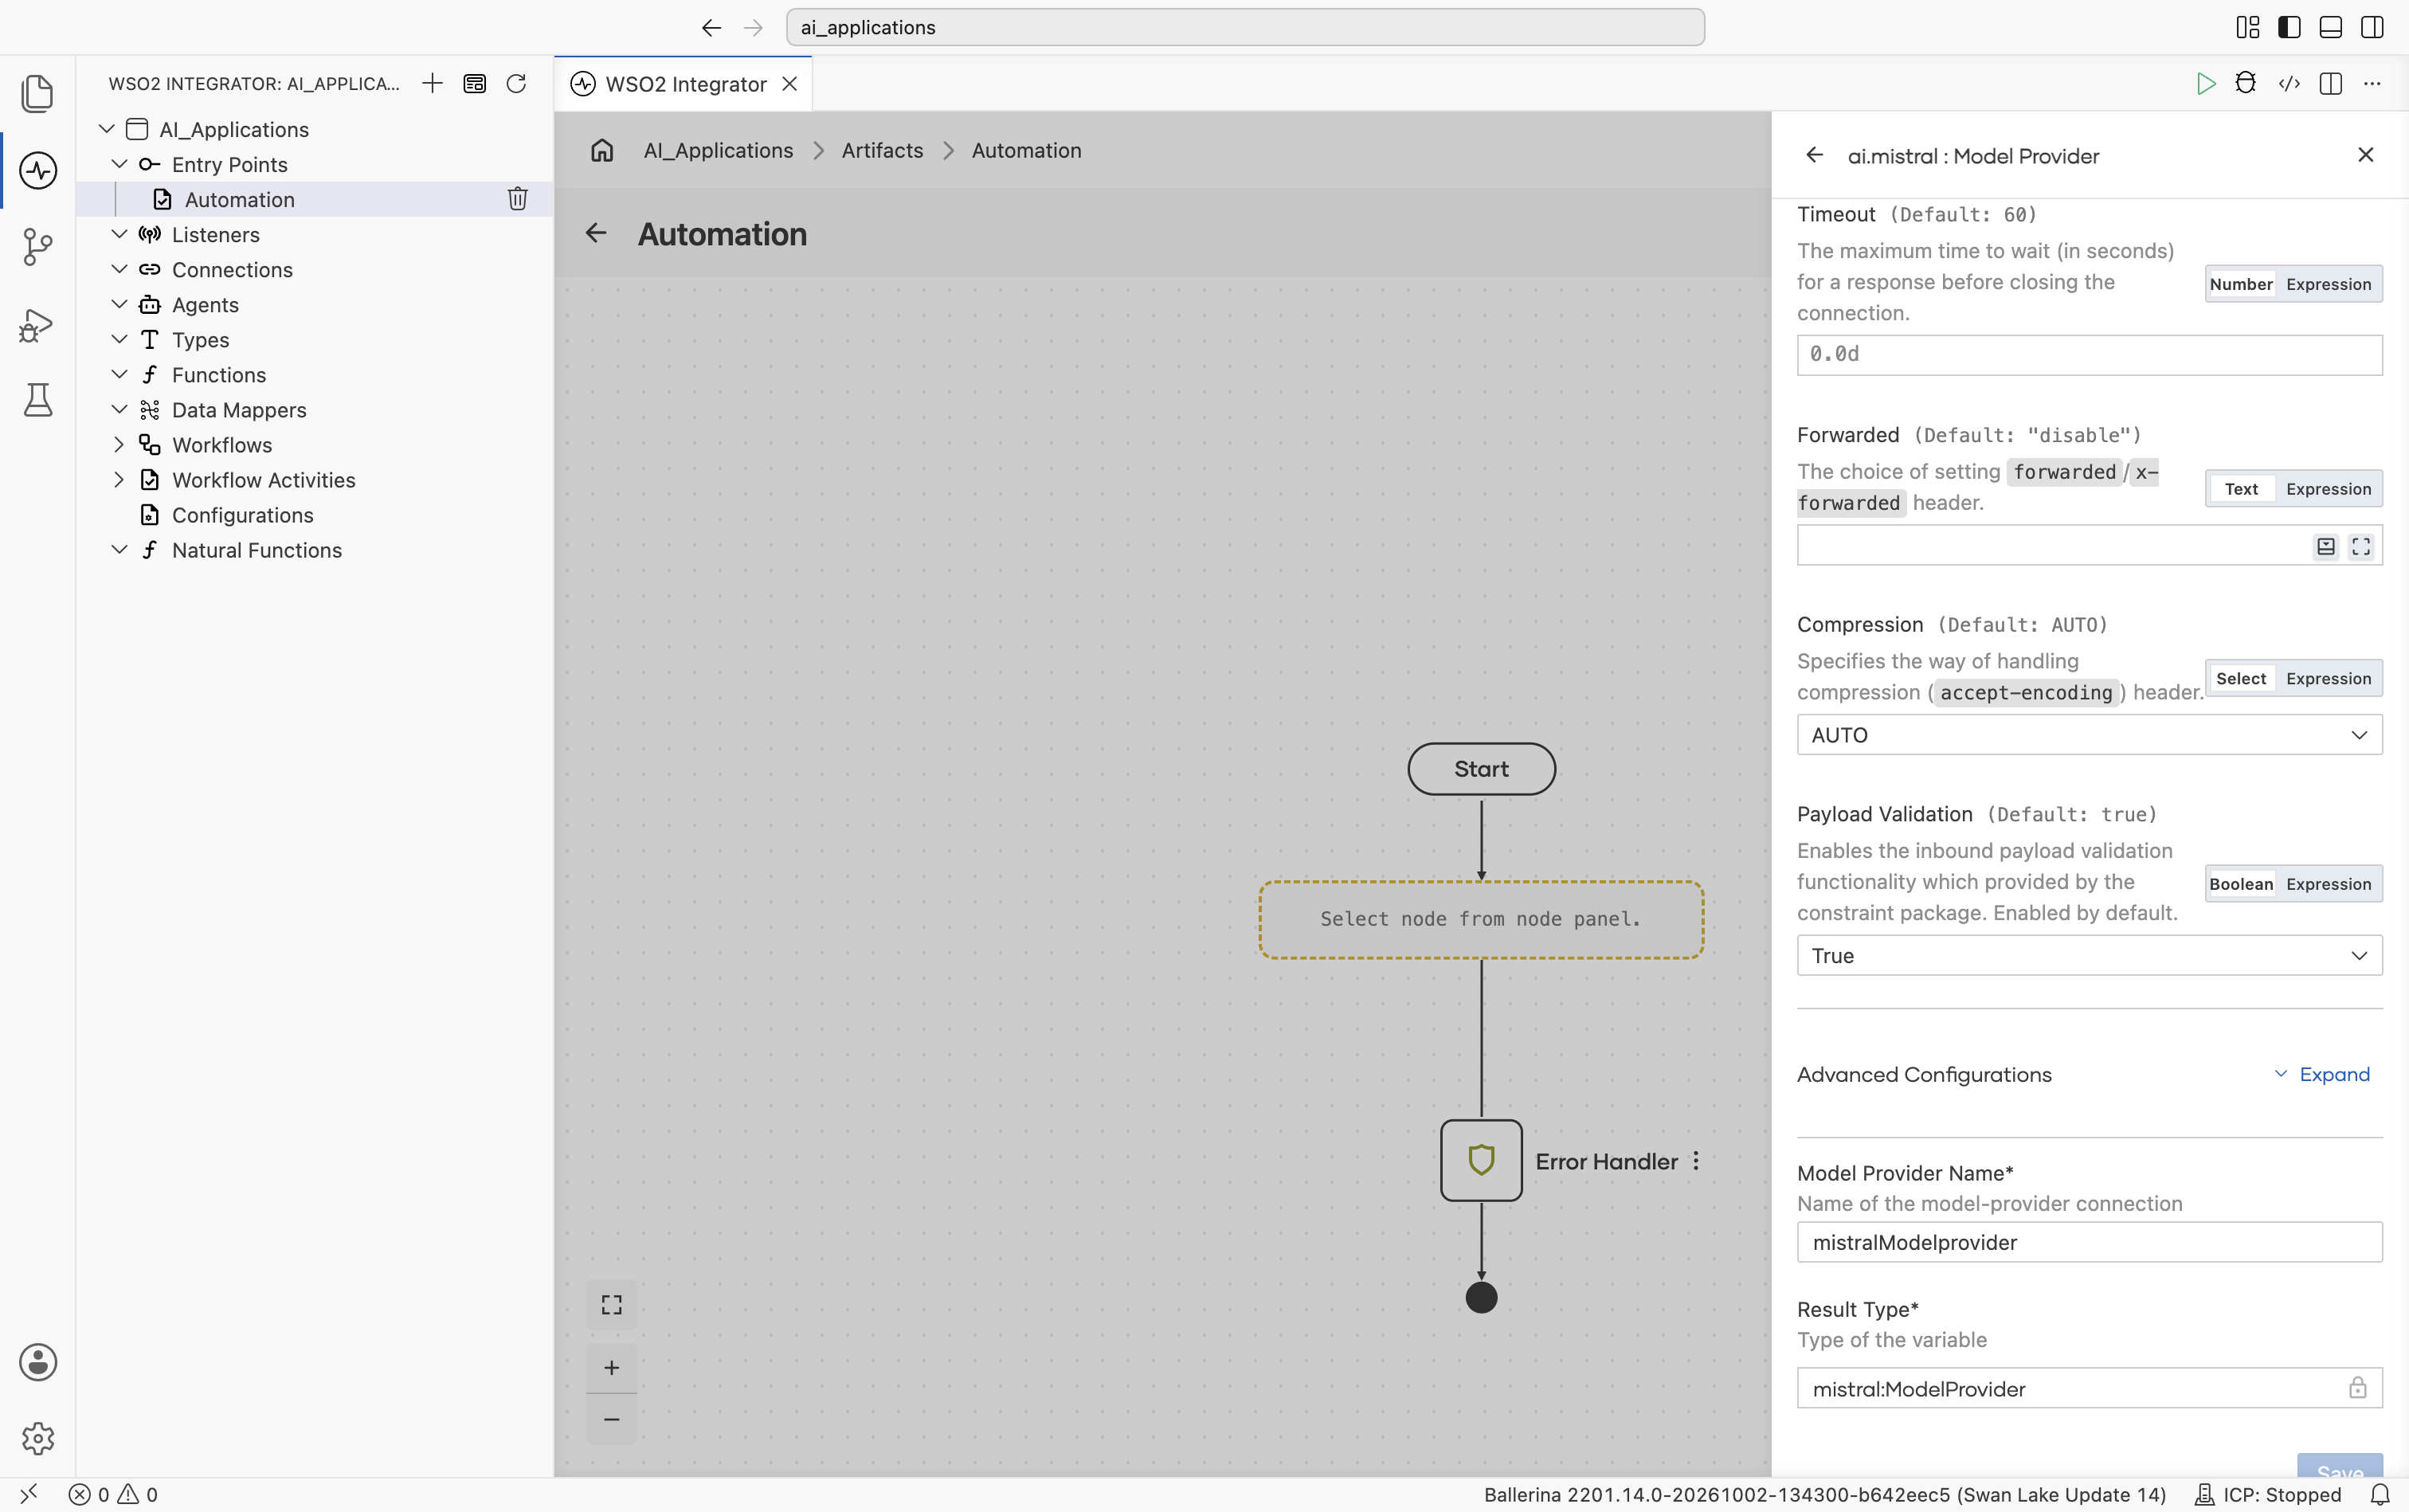This screenshot has height=1512, width=2409.
Task: Open the Compression AUTO dropdown
Action: 2089,735
